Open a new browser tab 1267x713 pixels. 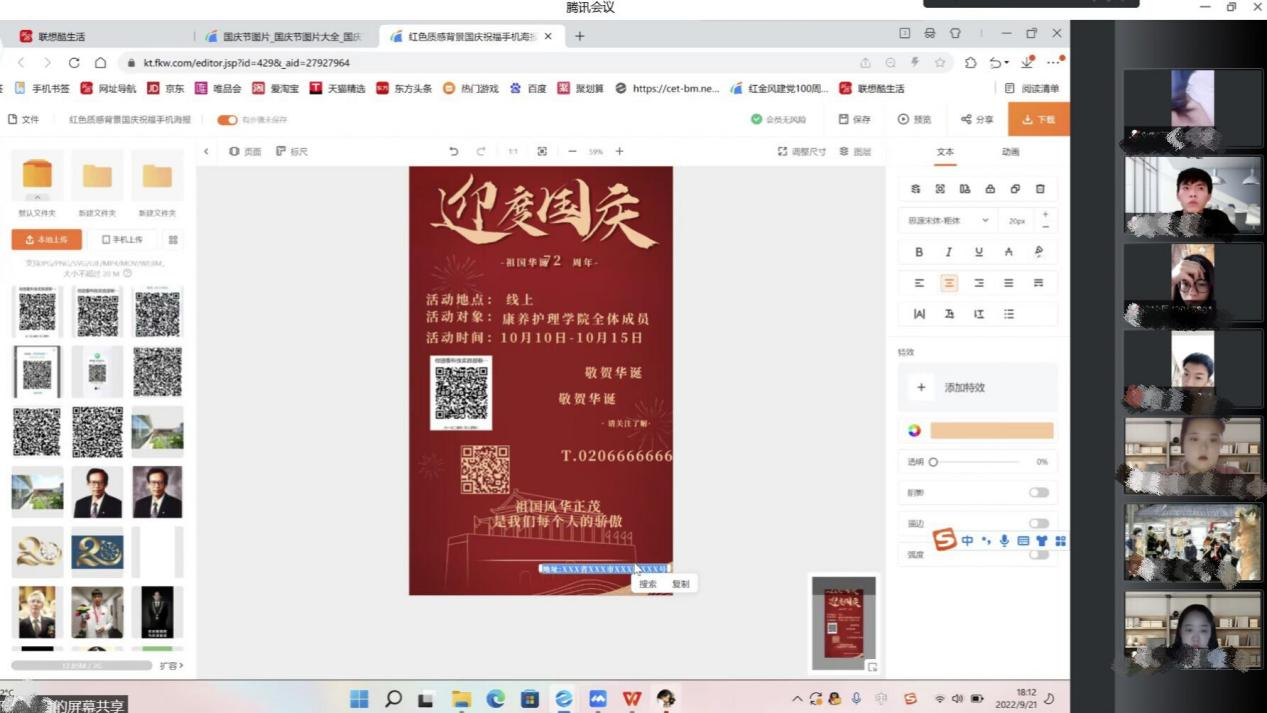pyautogui.click(x=579, y=37)
